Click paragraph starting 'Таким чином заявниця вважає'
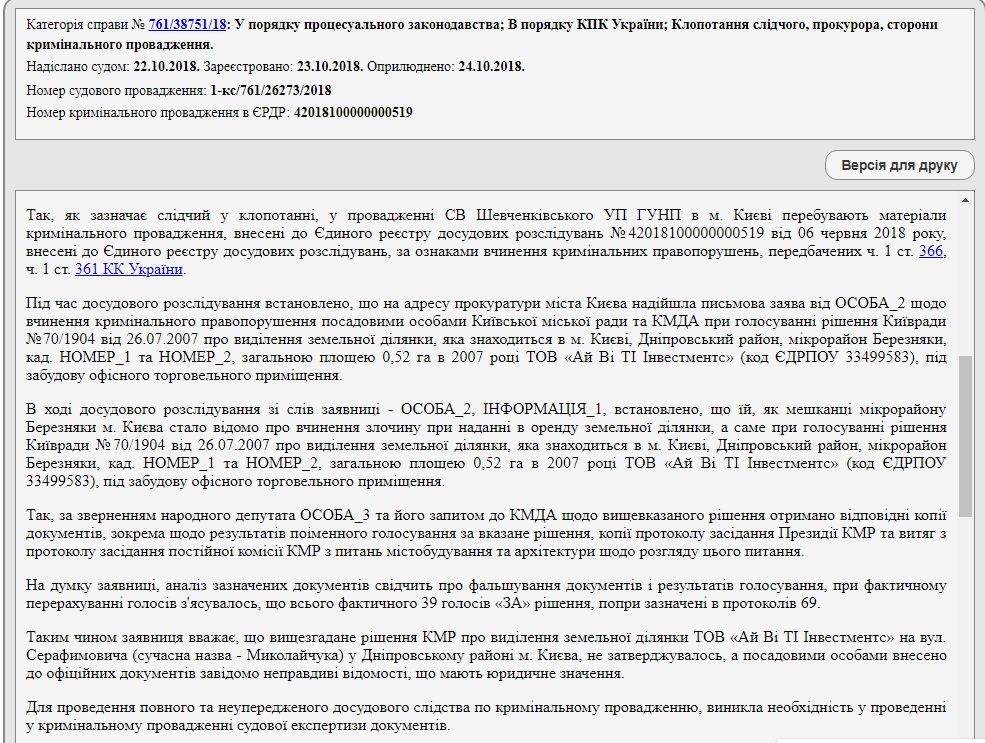Screen dimensions: 985x743 click(x=485, y=655)
